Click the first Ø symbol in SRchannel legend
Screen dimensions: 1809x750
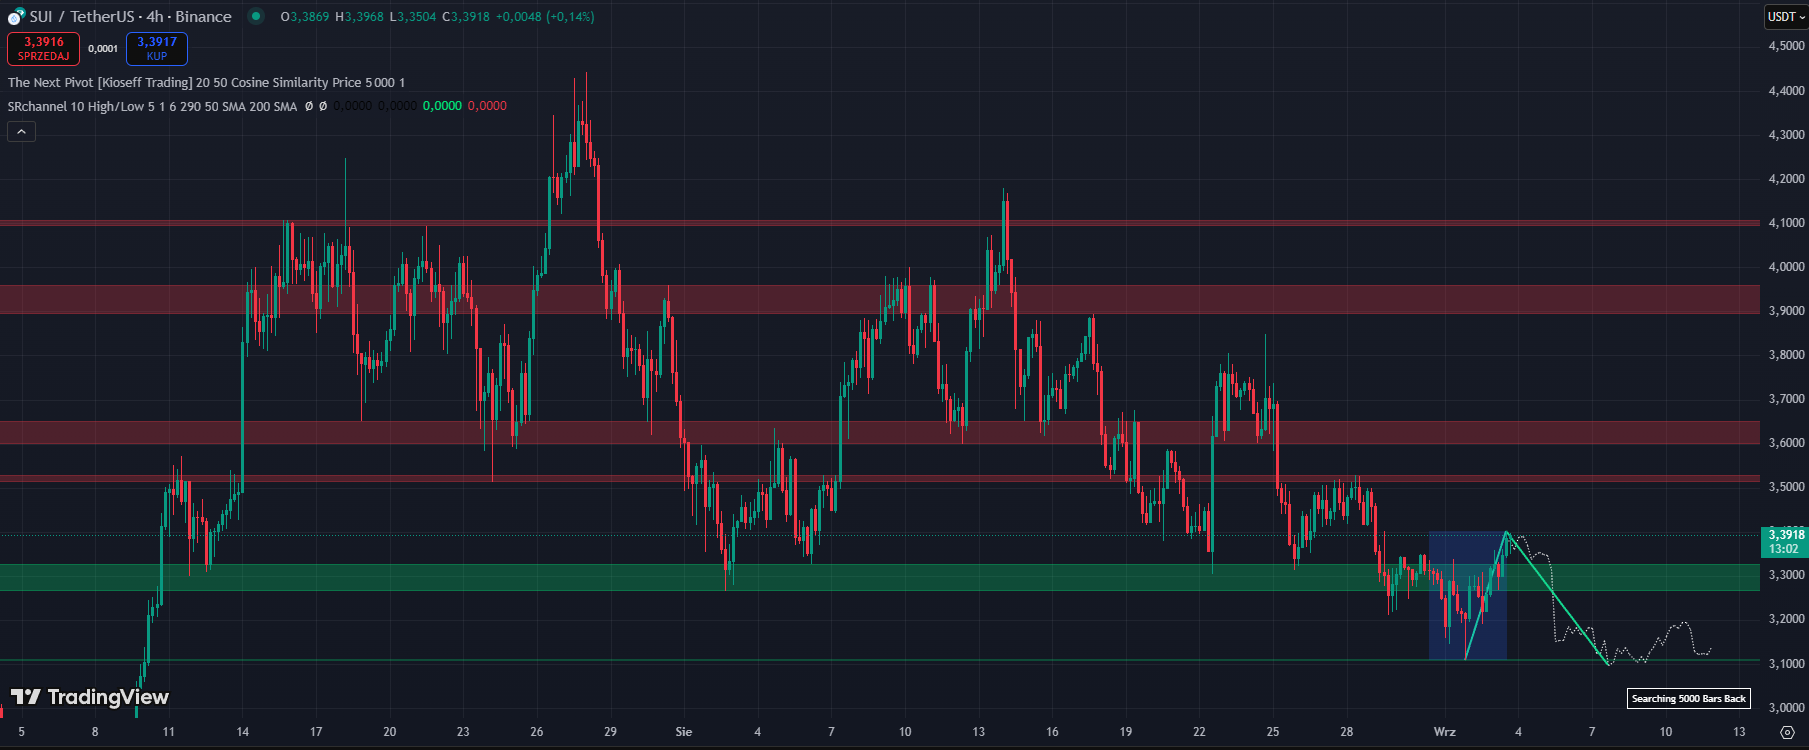coord(309,106)
